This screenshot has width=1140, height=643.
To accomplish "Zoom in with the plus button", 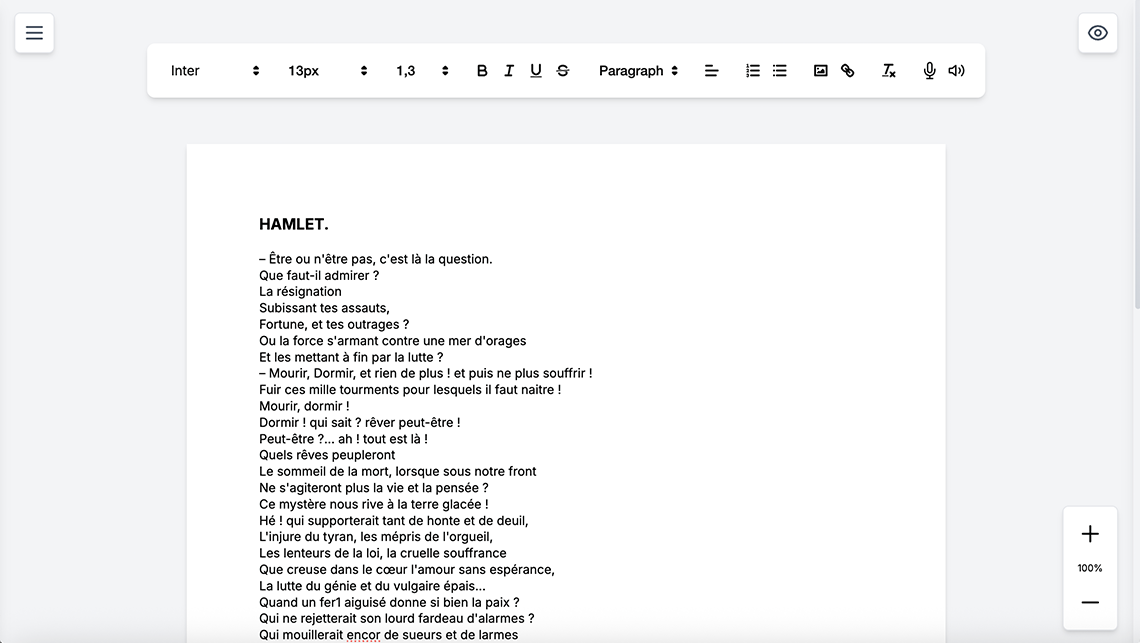I will pyautogui.click(x=1090, y=534).
